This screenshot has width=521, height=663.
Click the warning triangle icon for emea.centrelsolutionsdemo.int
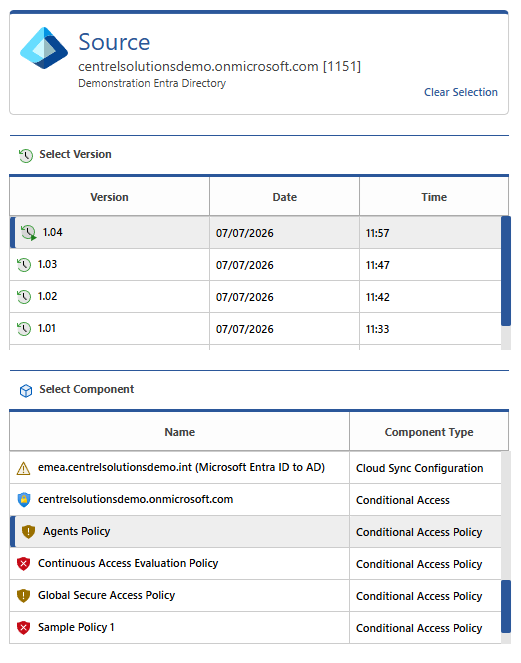[23, 468]
